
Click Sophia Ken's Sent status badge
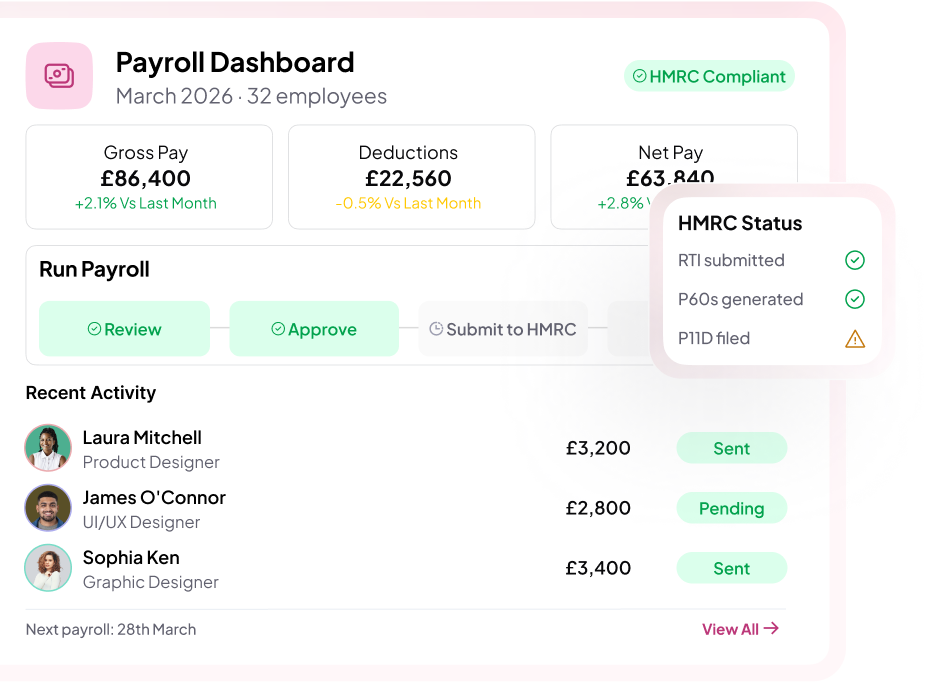coord(731,569)
